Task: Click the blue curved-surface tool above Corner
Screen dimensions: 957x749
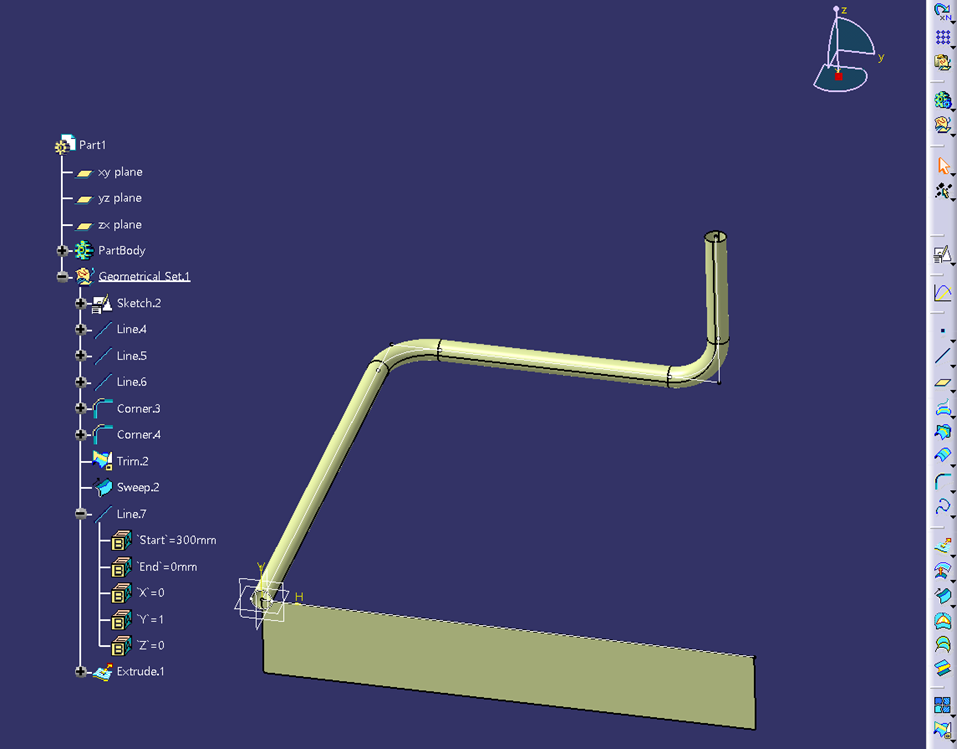Action: coord(942,456)
